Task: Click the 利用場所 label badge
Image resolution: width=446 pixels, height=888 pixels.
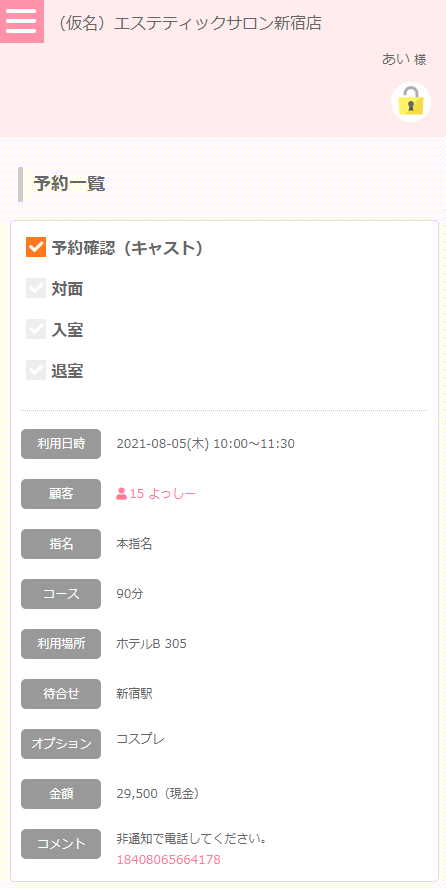Action: pyautogui.click(x=61, y=644)
